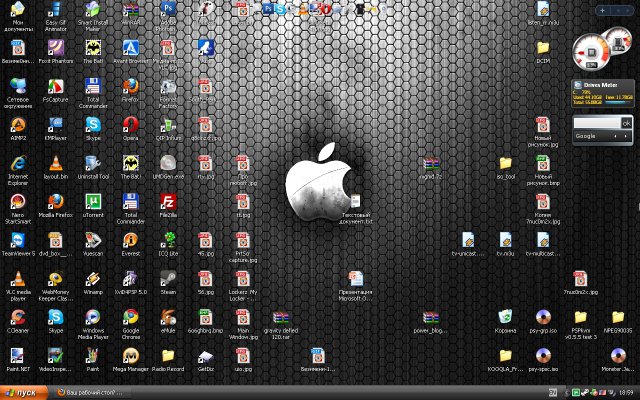The width and height of the screenshot is (640, 400).
Task: Open the VLC media player icon
Action: (17, 277)
